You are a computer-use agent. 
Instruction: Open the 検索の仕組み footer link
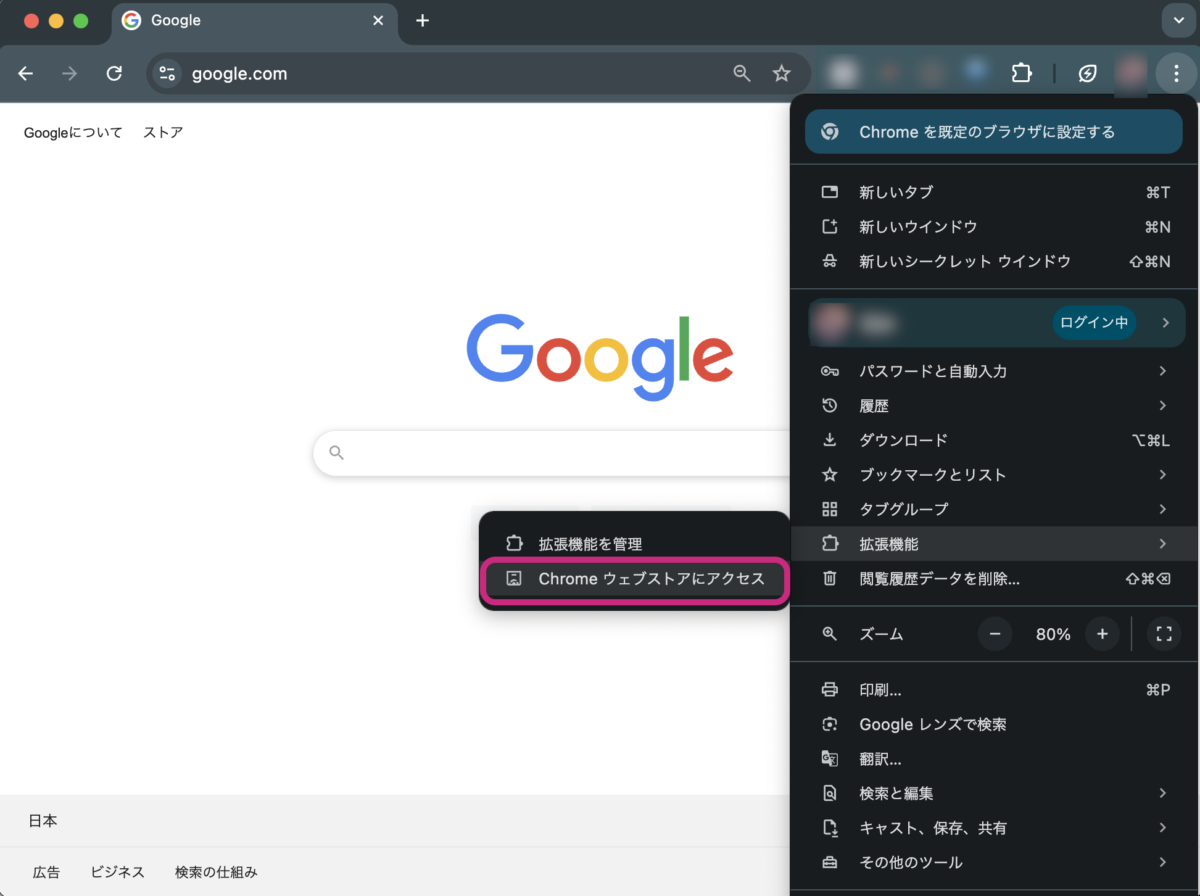pyautogui.click(x=216, y=872)
